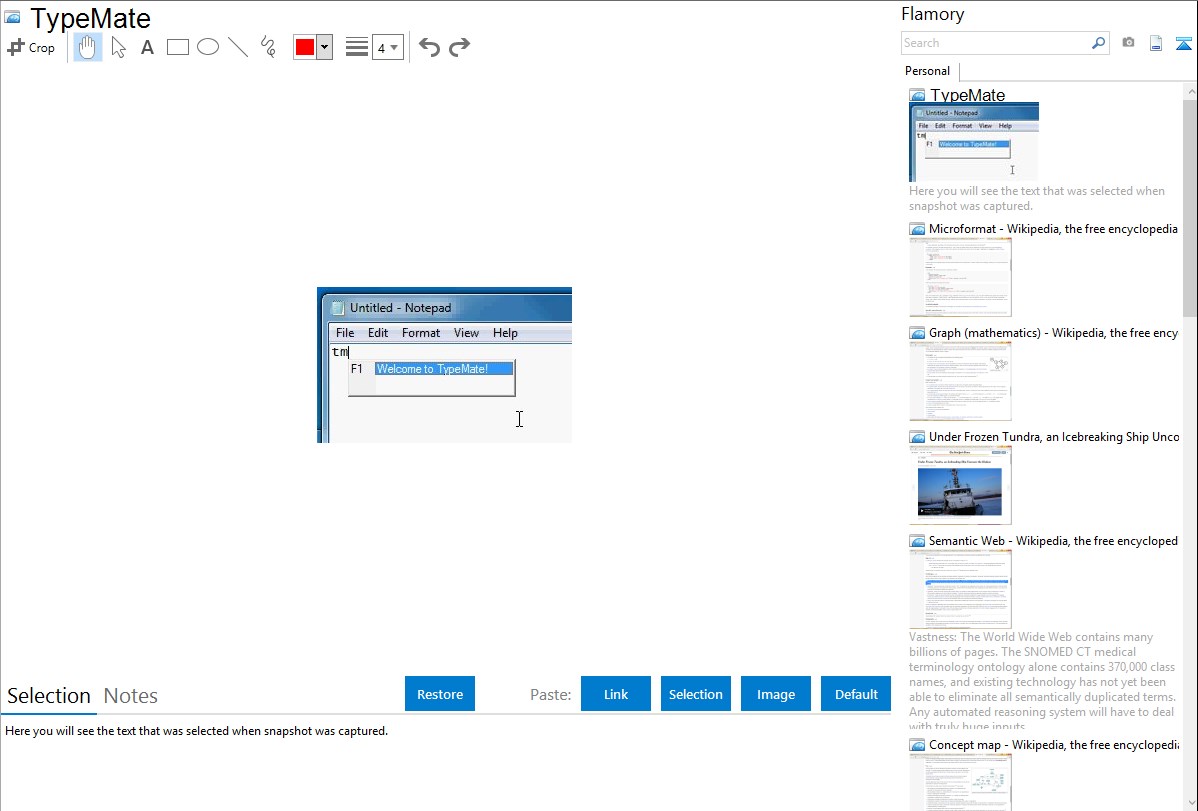The image size is (1198, 811).
Task: Open the color picker dropdown arrow
Action: [325, 47]
